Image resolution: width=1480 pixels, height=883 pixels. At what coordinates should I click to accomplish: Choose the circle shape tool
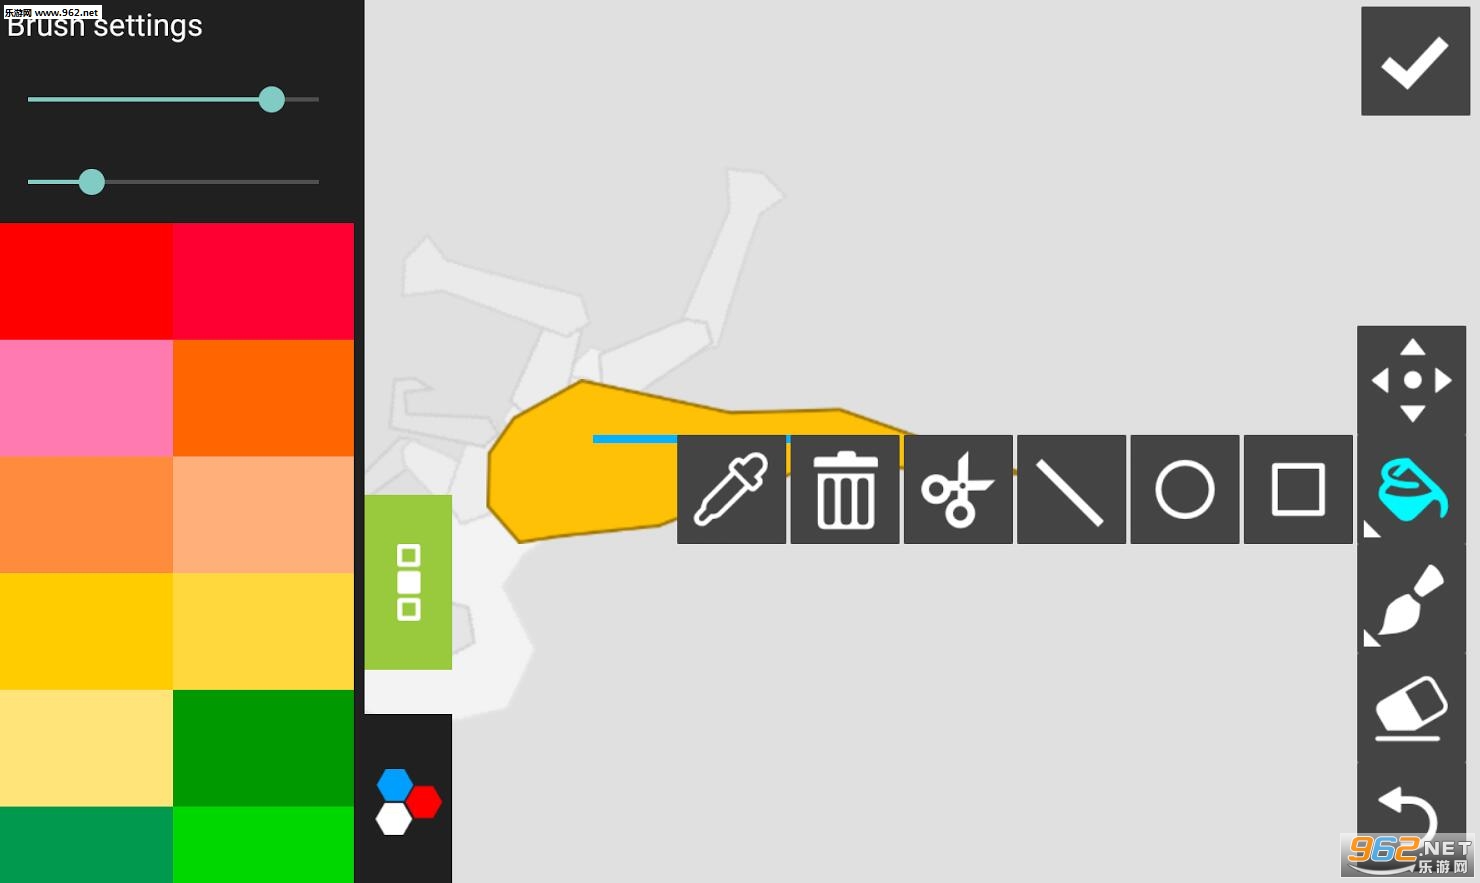click(1185, 489)
